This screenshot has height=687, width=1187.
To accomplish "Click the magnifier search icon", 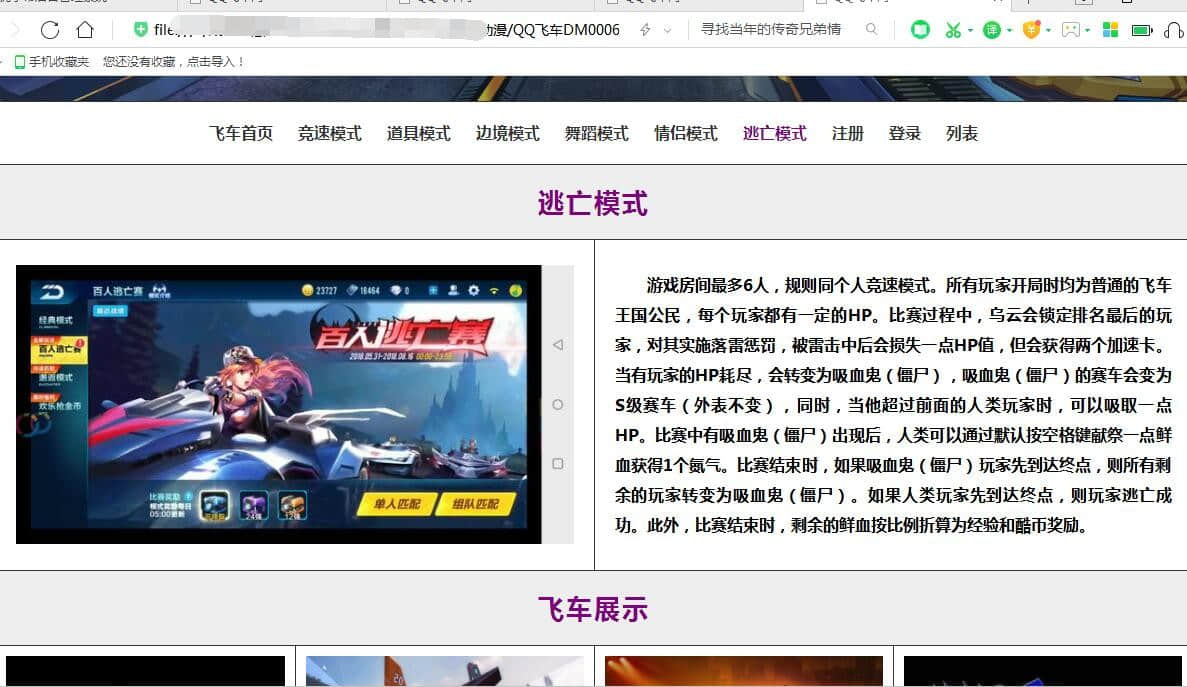I will click(871, 30).
